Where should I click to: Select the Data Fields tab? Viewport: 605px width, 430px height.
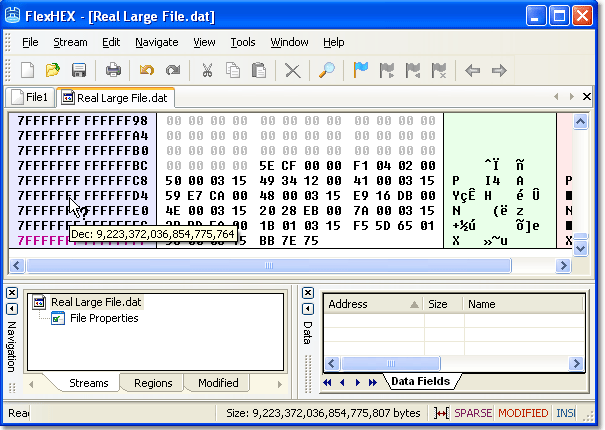point(421,381)
